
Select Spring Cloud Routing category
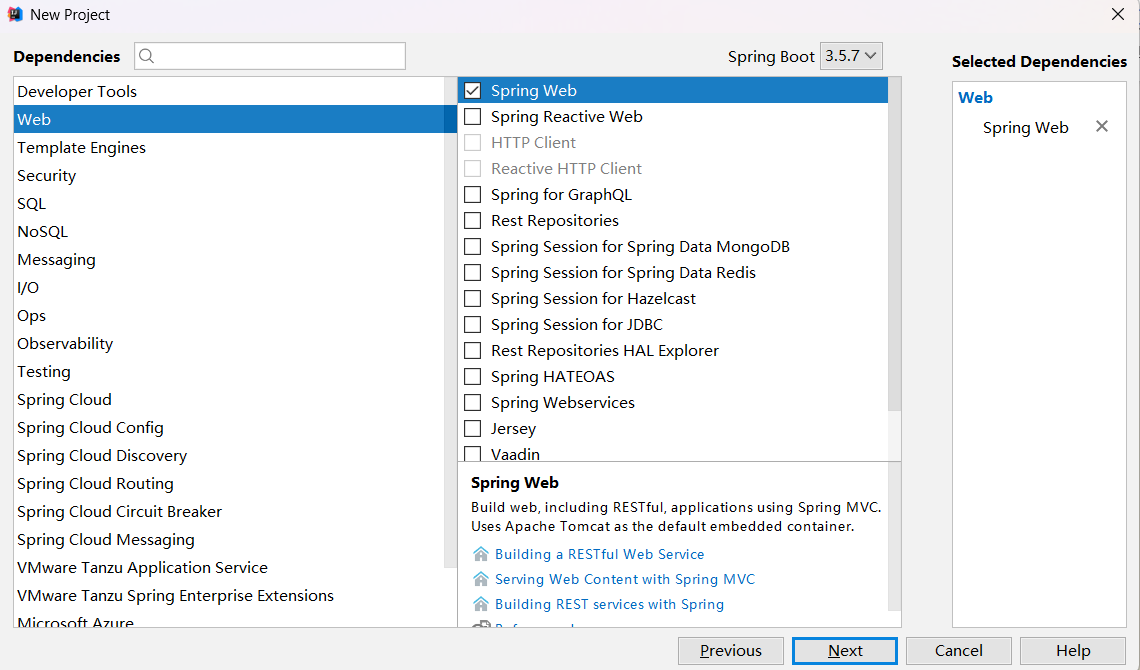[x=229, y=483]
